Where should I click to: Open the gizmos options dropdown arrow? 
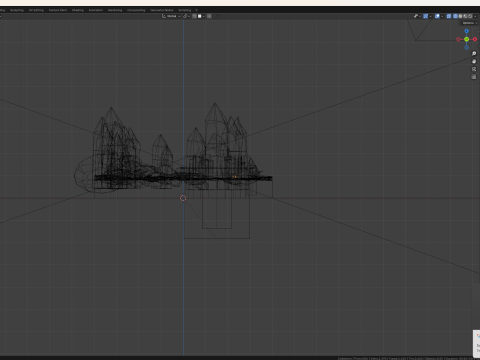tap(430, 16)
